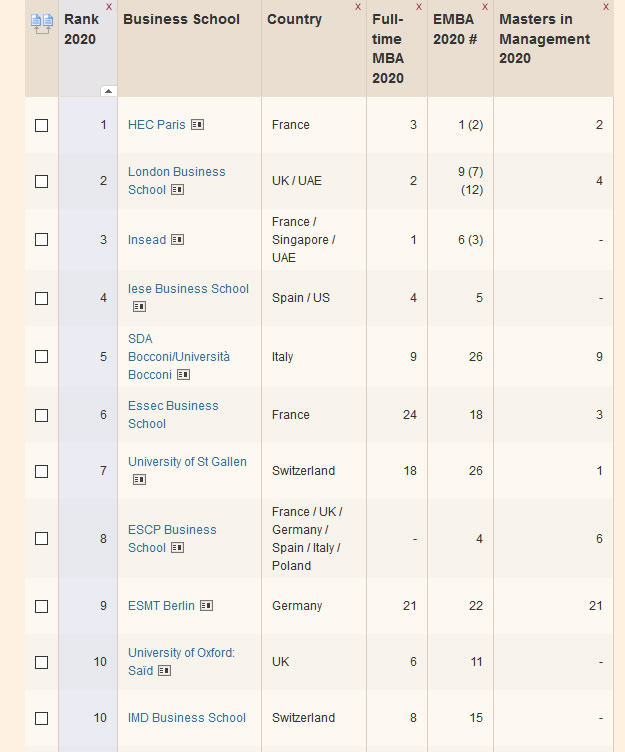
Task: Tick the ESMT Berlin row checkbox
Action: (42, 607)
